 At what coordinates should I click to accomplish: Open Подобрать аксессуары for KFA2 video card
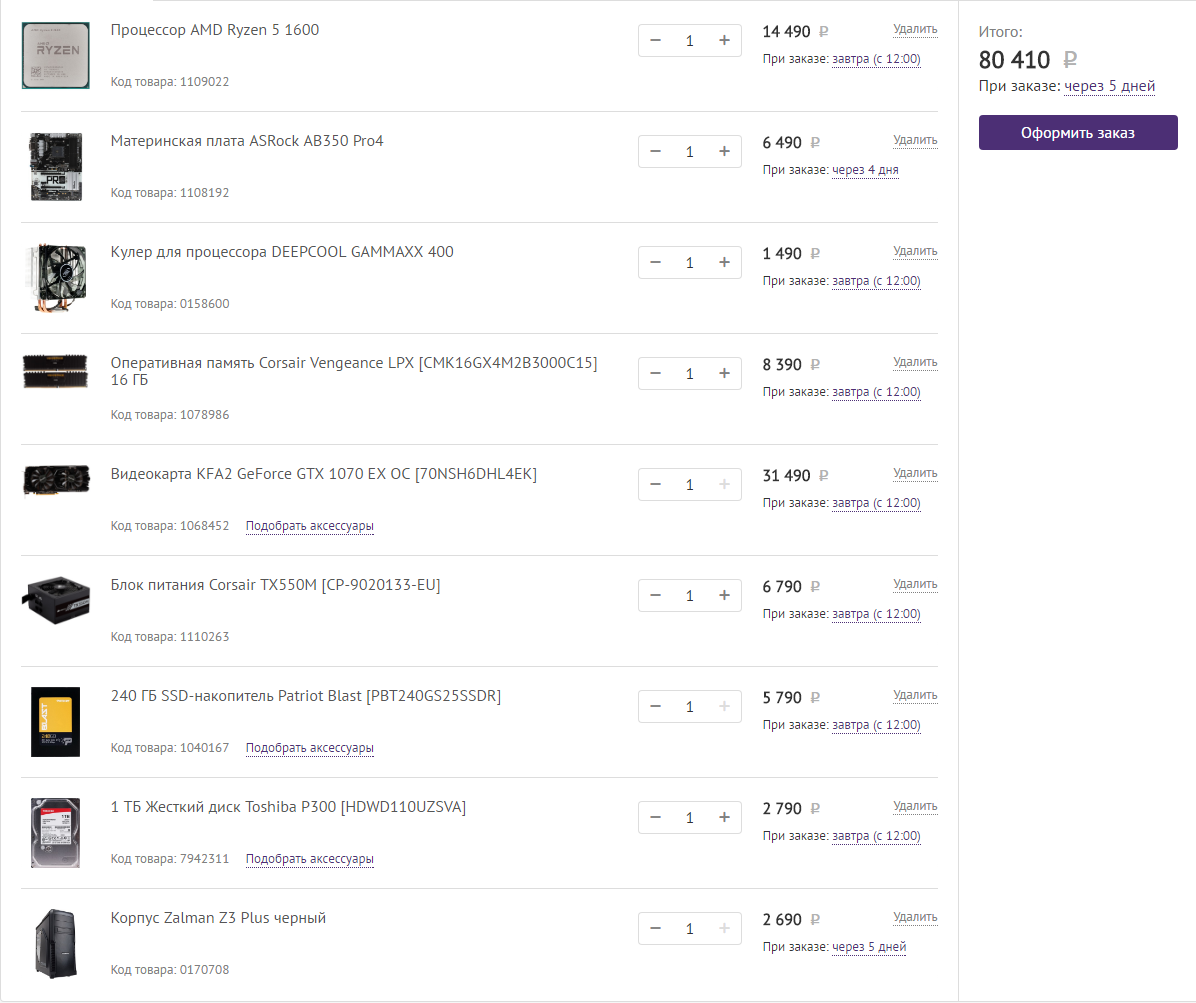310,526
